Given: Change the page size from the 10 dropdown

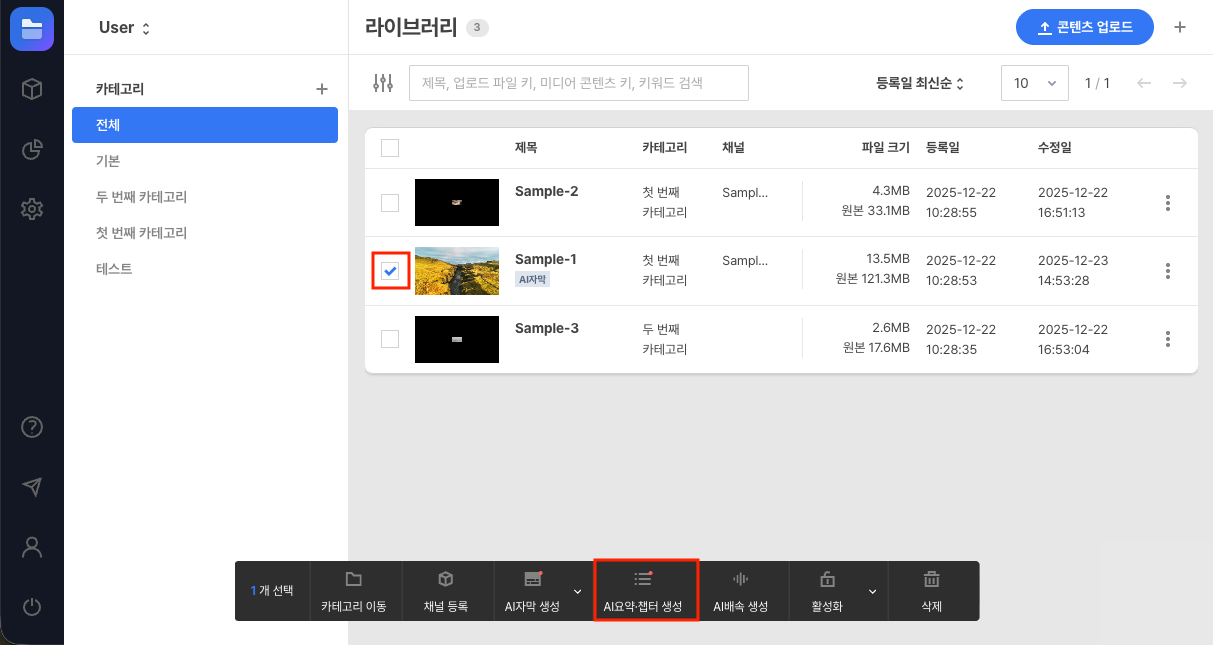Looking at the screenshot, I should tap(1034, 83).
